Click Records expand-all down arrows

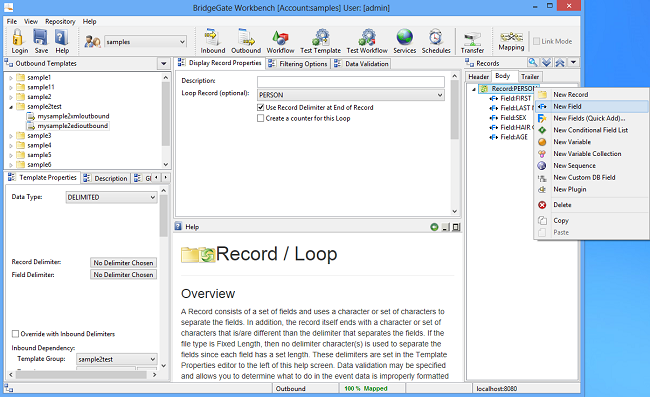click(x=547, y=63)
